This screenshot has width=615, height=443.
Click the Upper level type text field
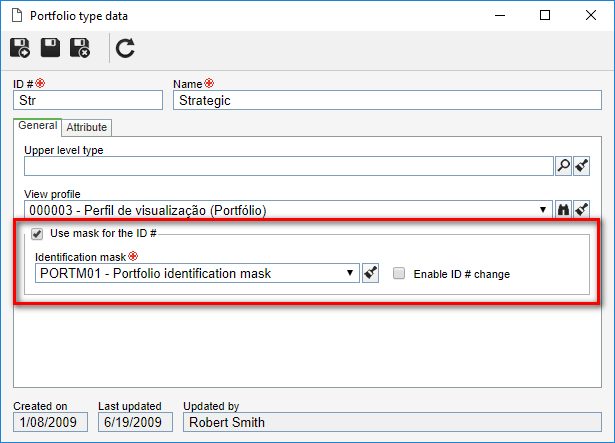[x=289, y=166]
